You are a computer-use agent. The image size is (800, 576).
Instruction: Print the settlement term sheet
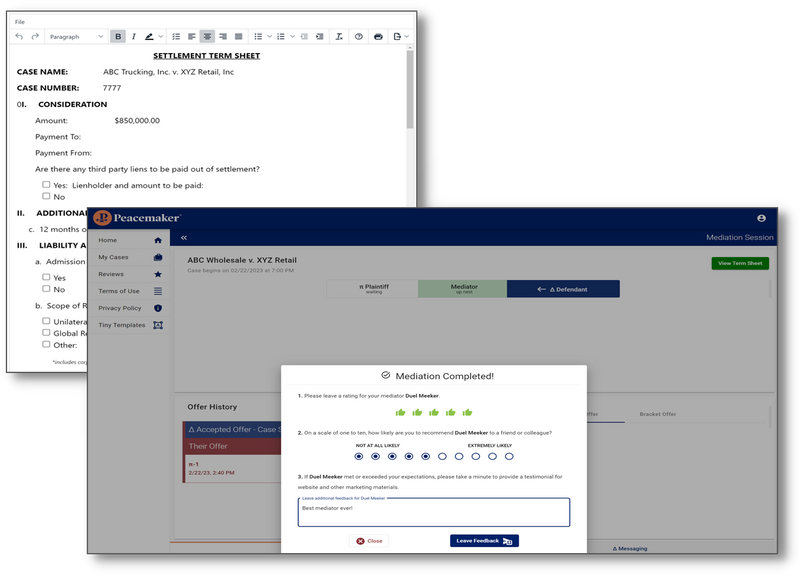click(378, 36)
